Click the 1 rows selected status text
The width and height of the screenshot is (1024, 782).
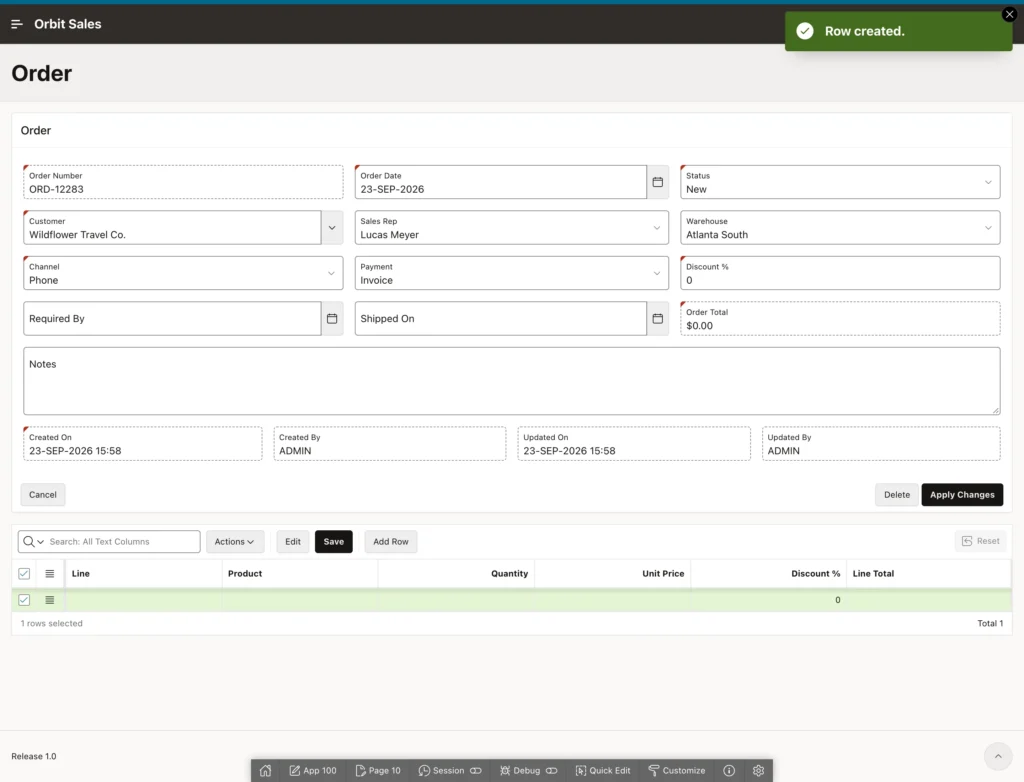(x=52, y=623)
